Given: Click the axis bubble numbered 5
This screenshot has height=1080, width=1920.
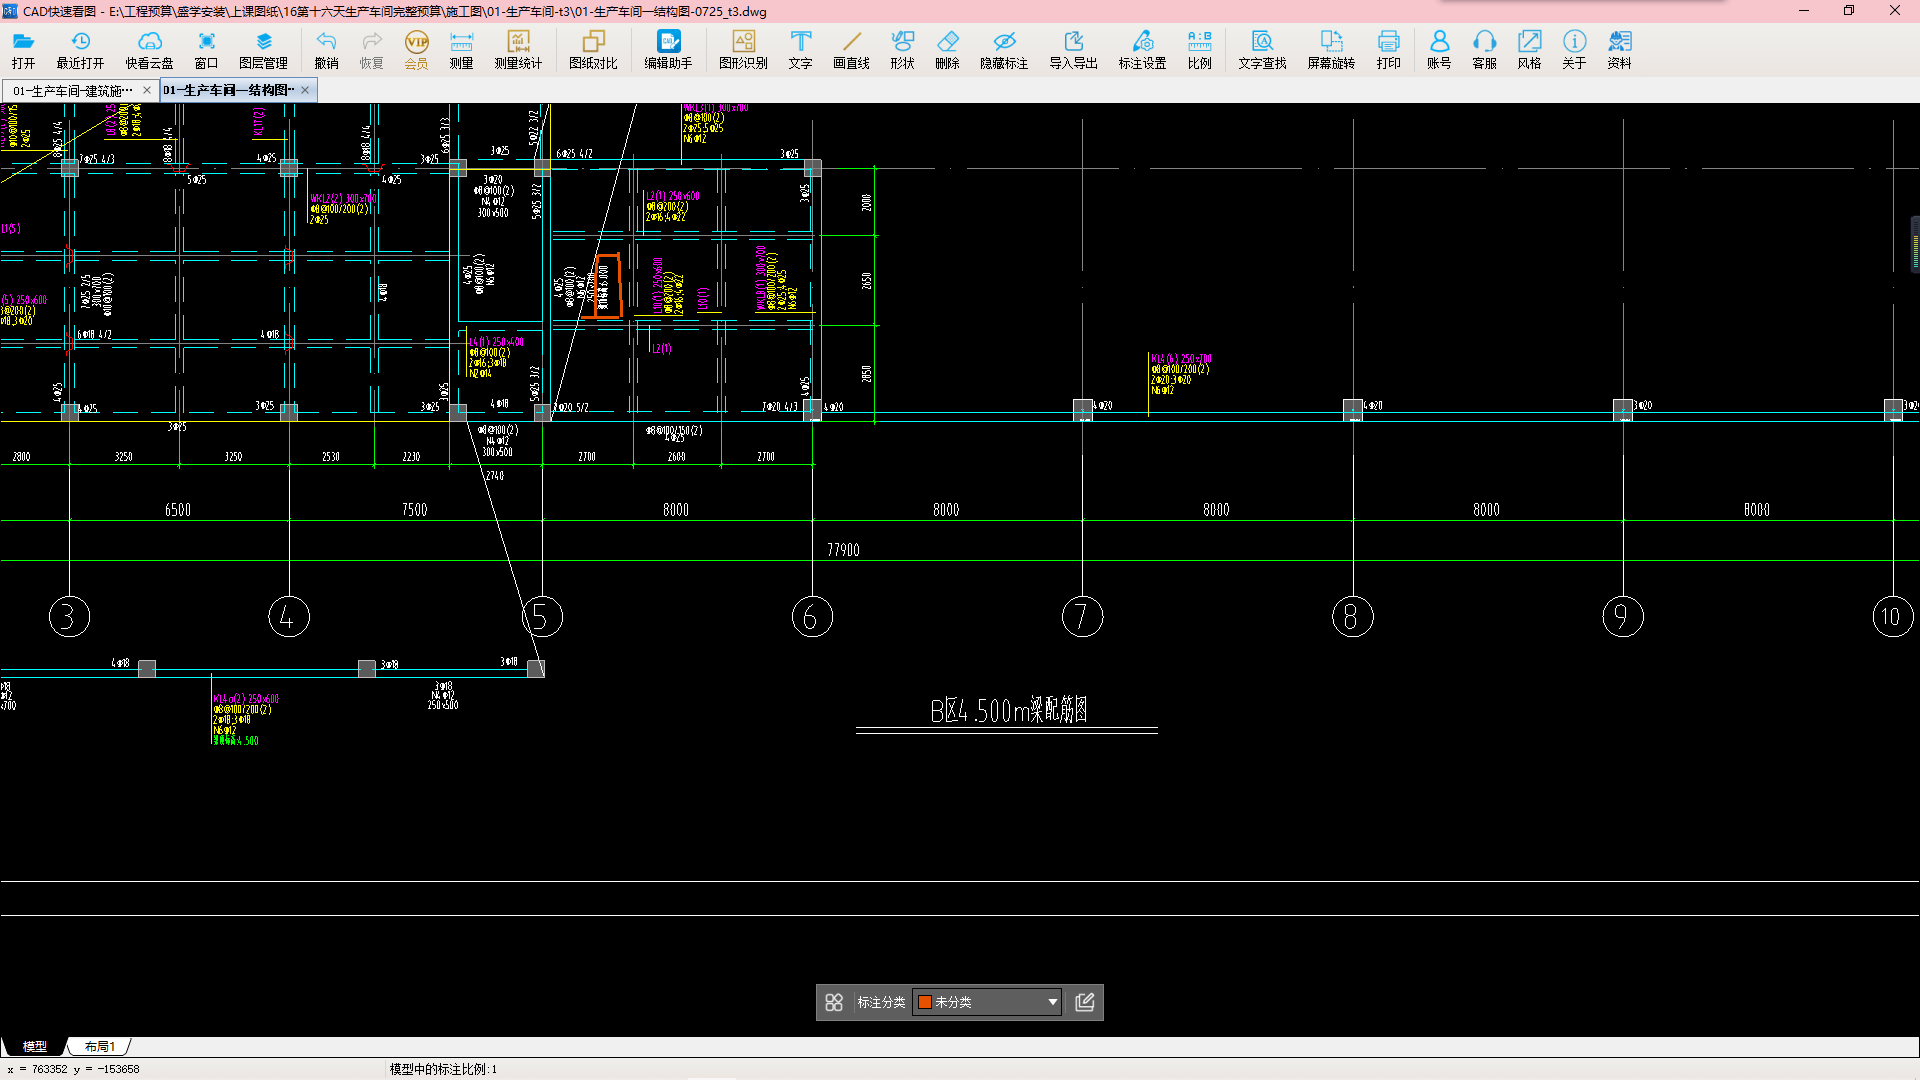Looking at the screenshot, I should [542, 617].
